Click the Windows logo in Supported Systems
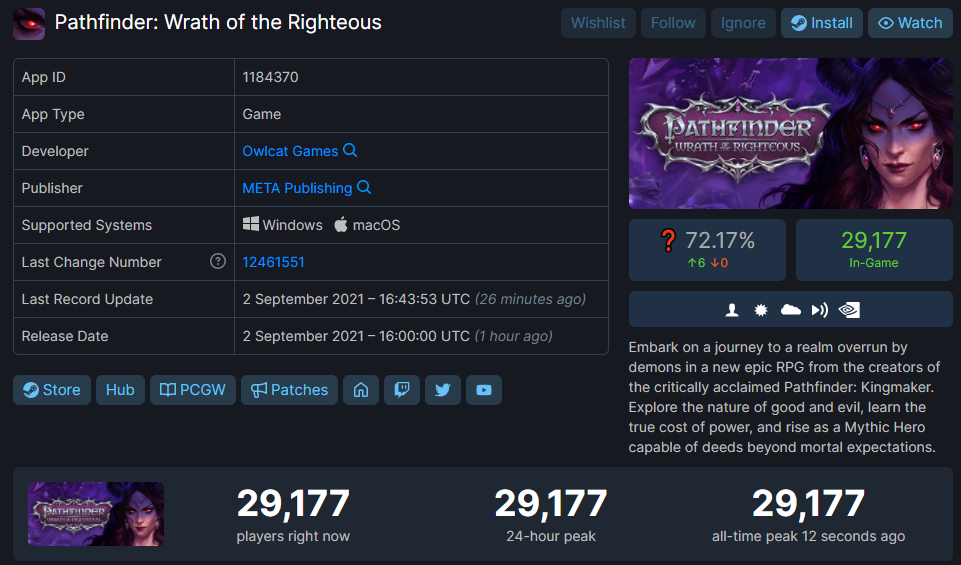Image resolution: width=961 pixels, height=565 pixels. (251, 224)
